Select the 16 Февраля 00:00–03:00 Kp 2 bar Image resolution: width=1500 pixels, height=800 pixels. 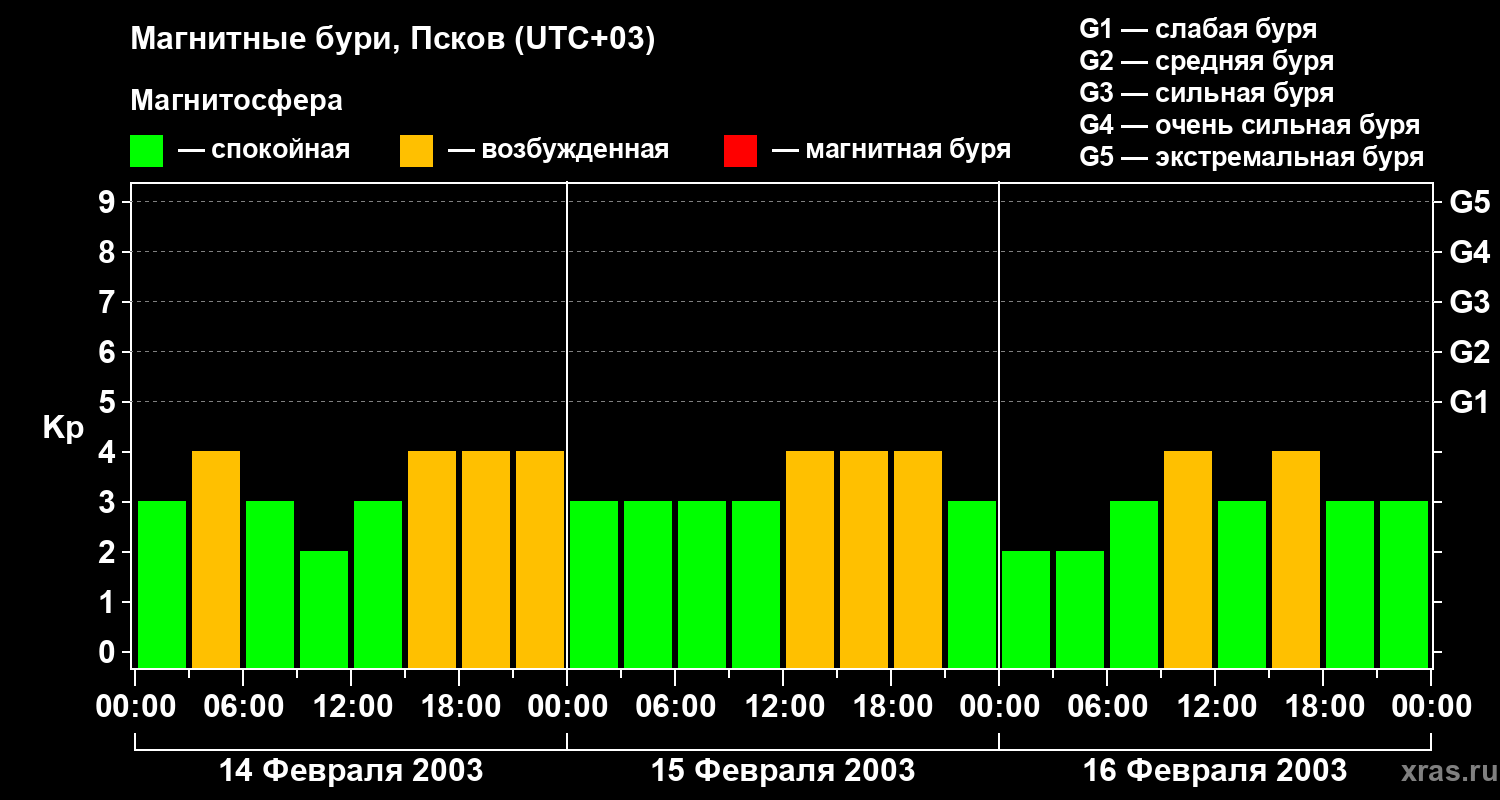pyautogui.click(x=1026, y=609)
